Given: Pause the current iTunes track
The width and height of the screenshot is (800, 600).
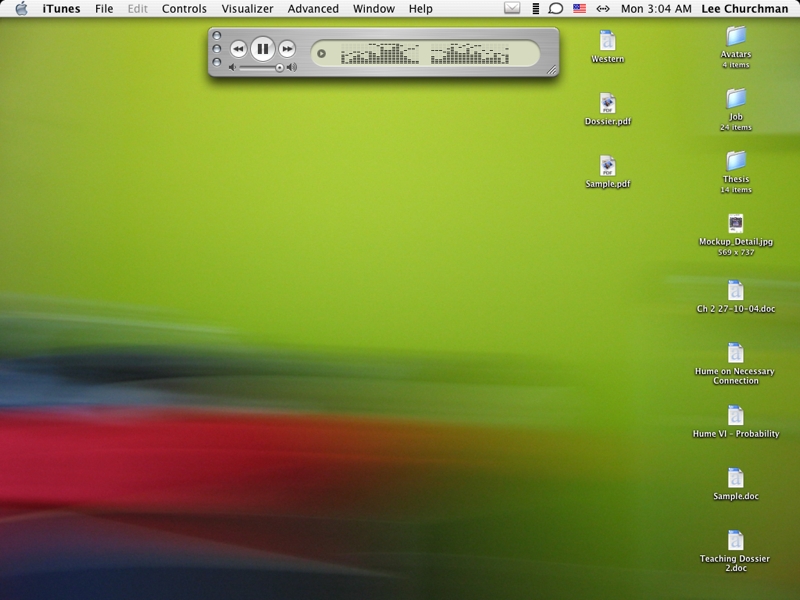Looking at the screenshot, I should tap(262, 48).
